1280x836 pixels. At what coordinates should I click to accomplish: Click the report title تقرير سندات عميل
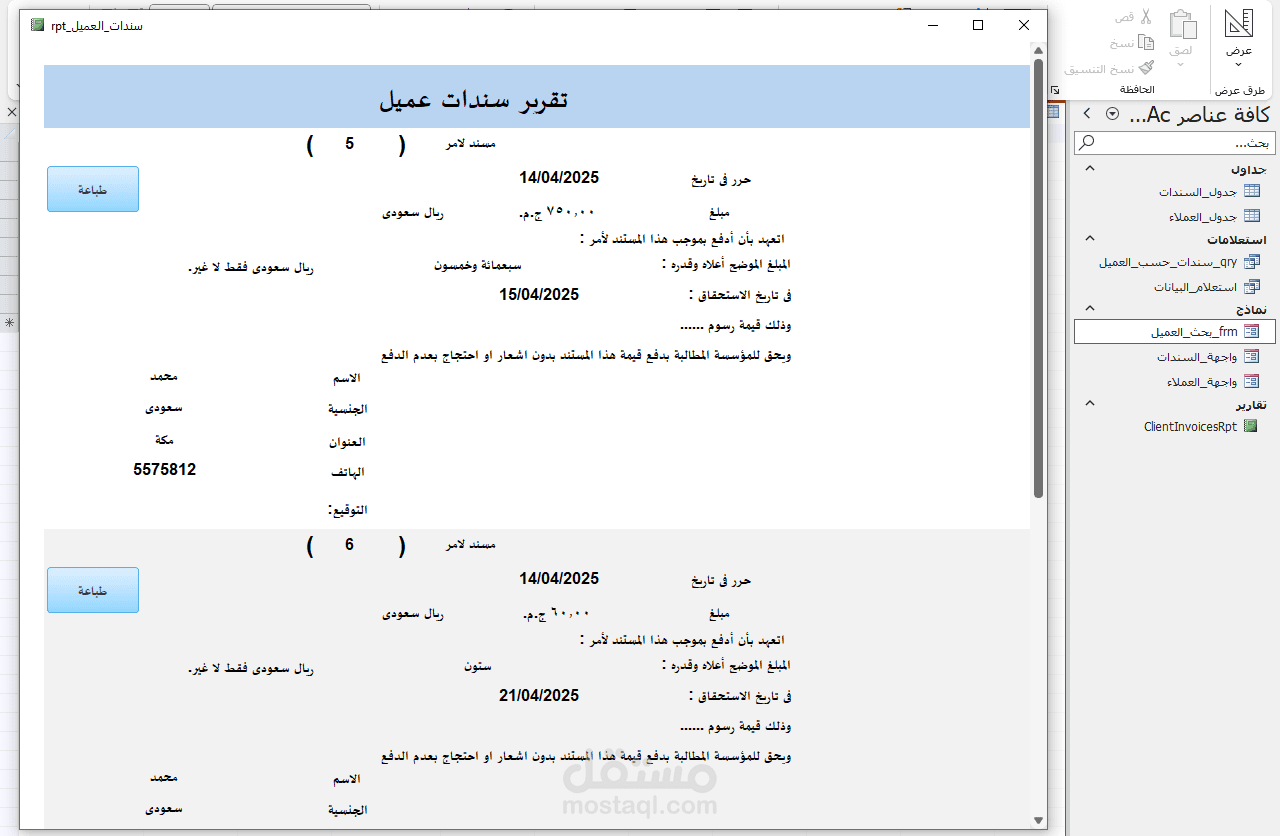point(473,99)
